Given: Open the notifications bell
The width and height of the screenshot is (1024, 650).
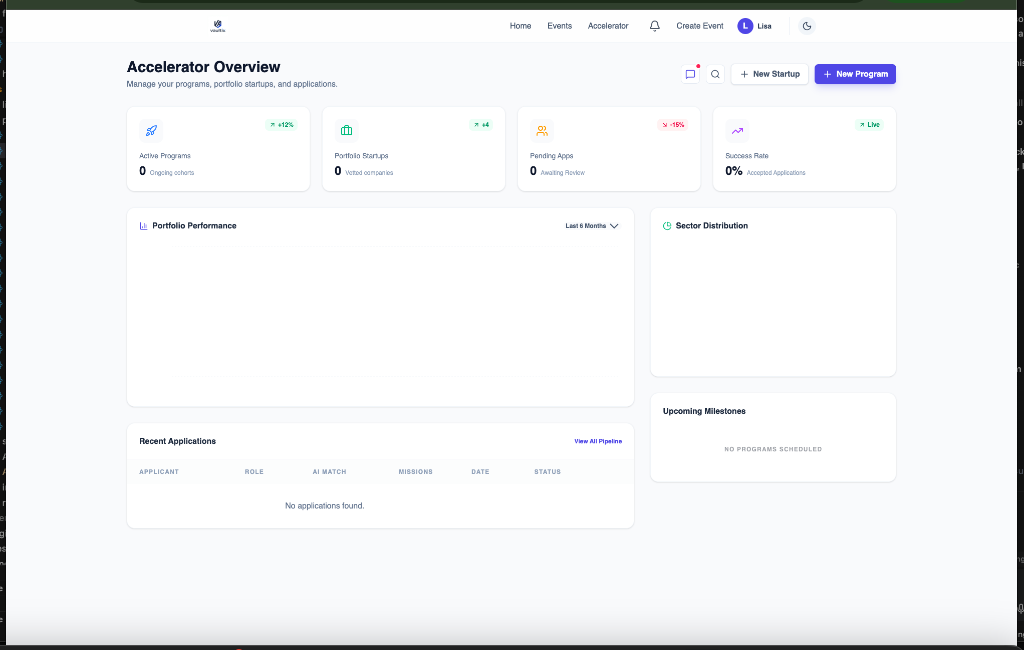Looking at the screenshot, I should [655, 26].
